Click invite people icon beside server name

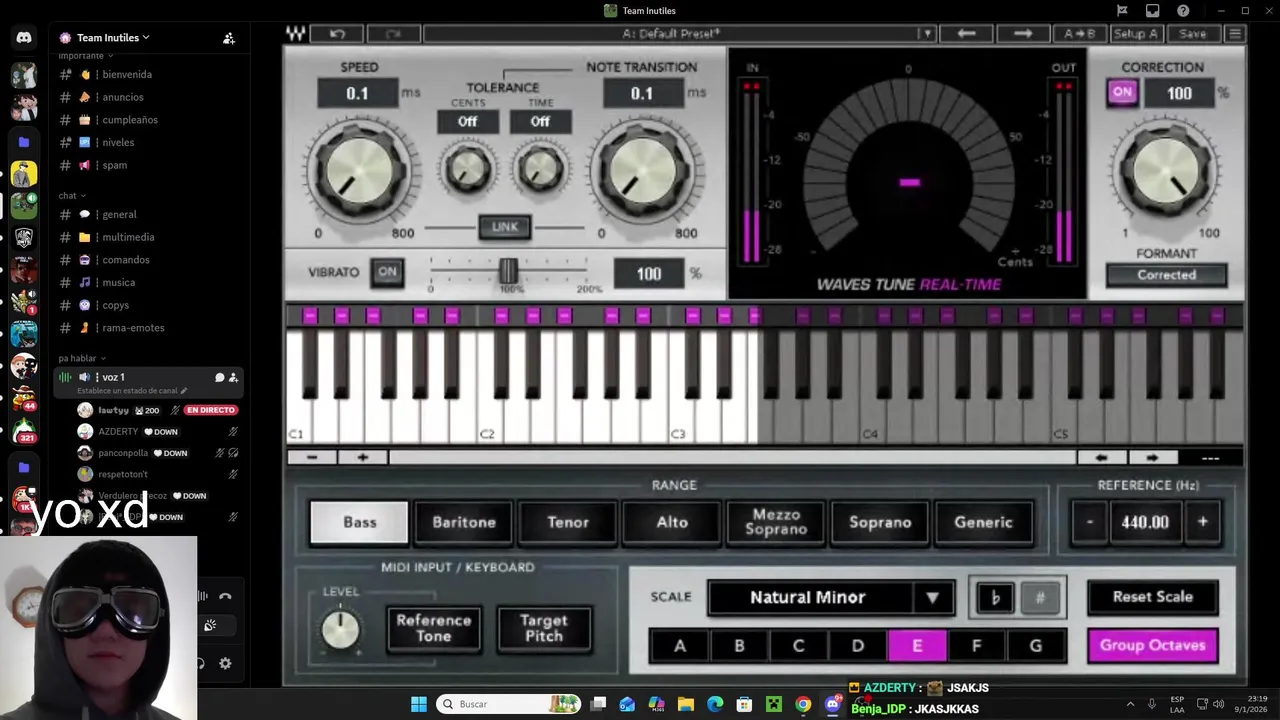229,38
